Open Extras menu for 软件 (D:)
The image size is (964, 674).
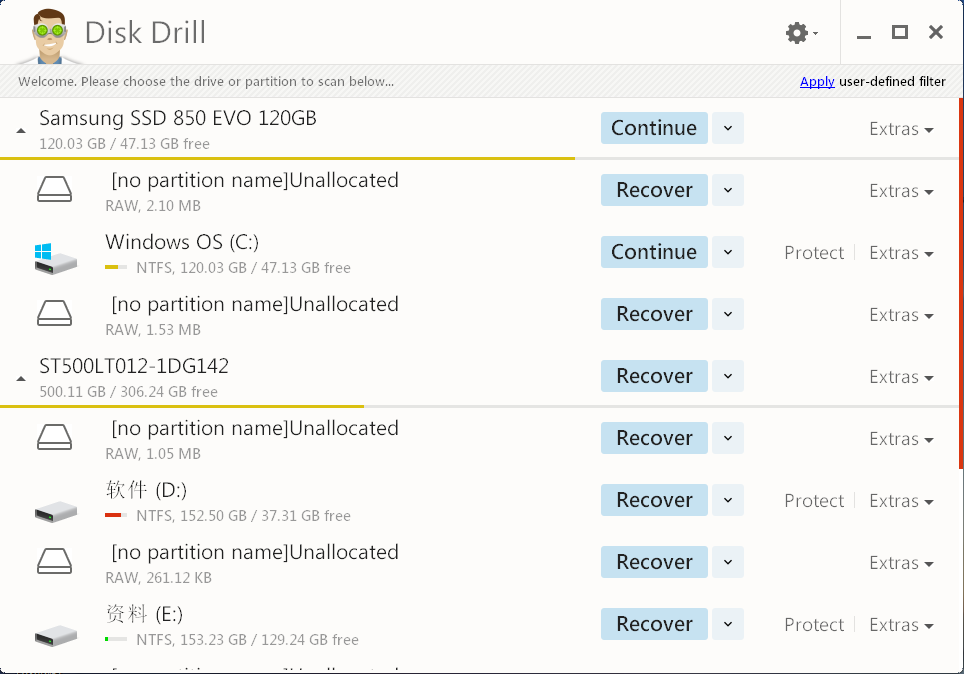point(901,501)
